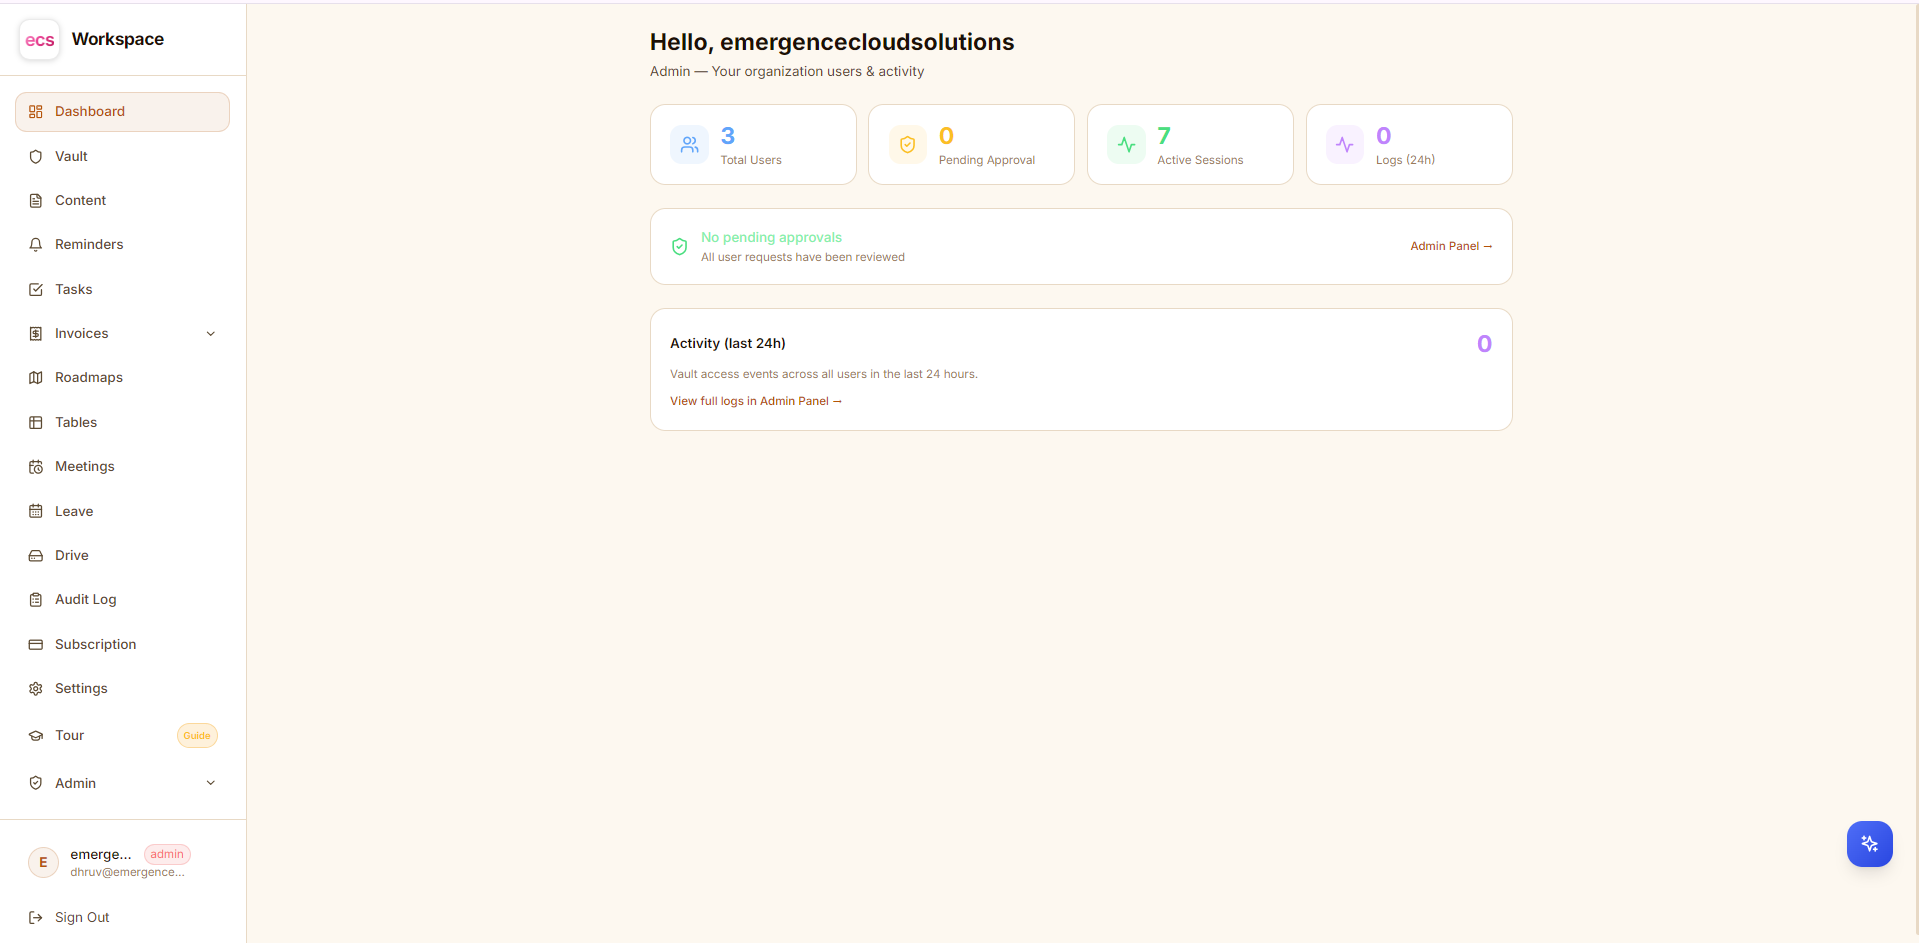This screenshot has height=943, width=1919.
Task: Open the Leave page
Action: [122, 512]
